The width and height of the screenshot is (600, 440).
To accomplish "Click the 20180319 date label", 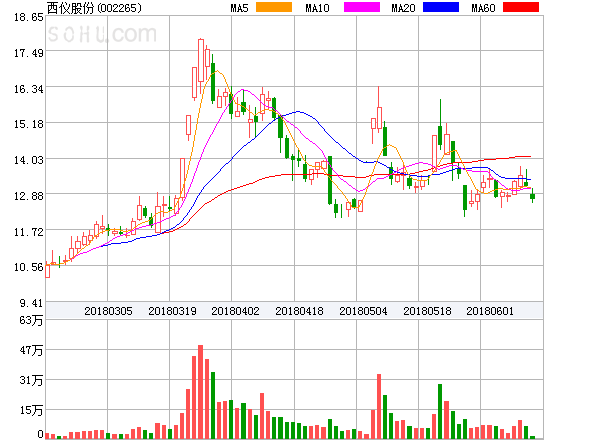I will pyautogui.click(x=172, y=311).
